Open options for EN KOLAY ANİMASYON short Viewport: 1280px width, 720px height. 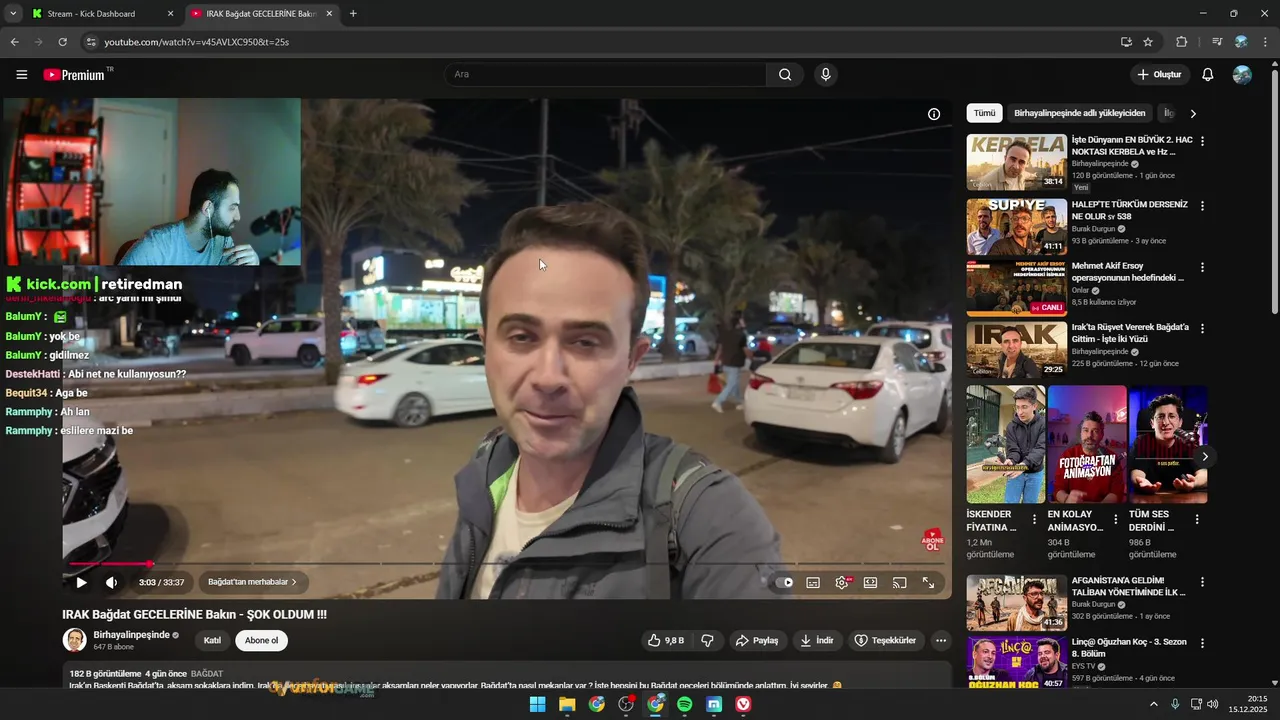coord(1115,519)
